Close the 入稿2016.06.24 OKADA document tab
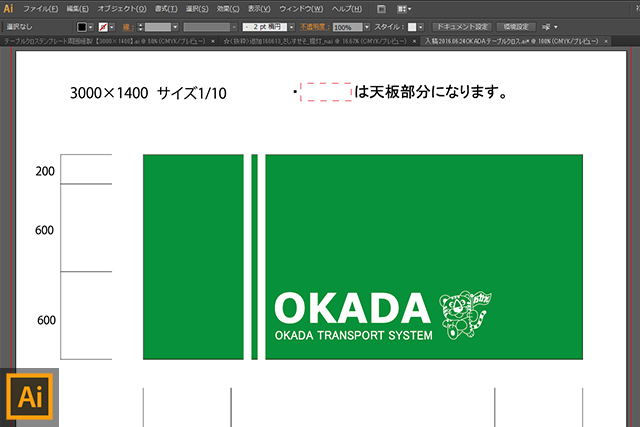 [606, 41]
